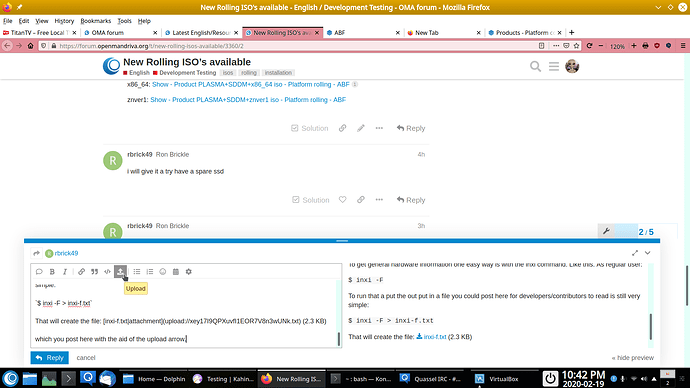Screen dimensions: 690x388
Task: Reply to the first post
Action: pyautogui.click(x=411, y=128)
